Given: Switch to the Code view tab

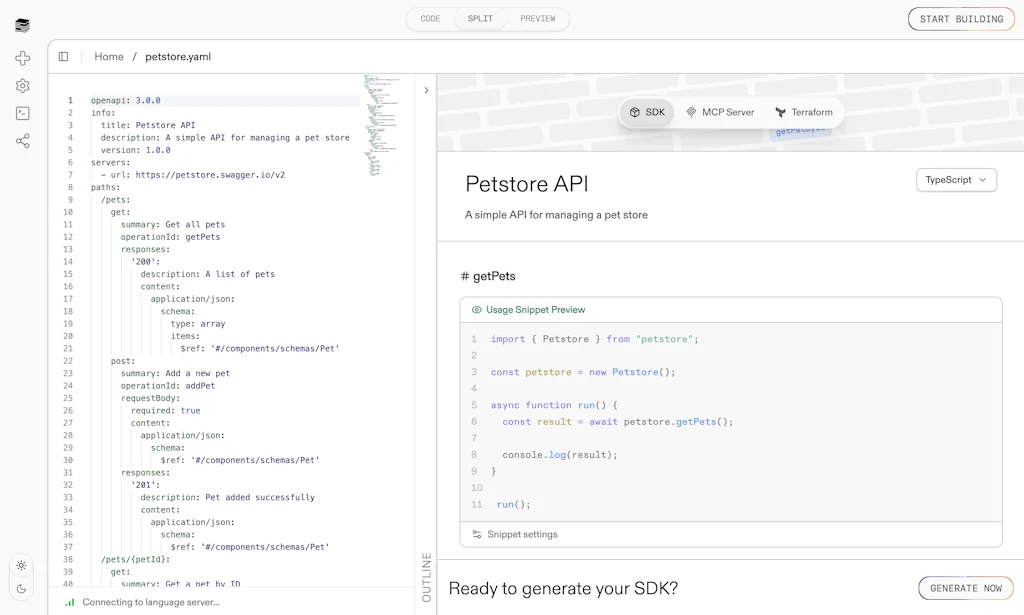Looking at the screenshot, I should tap(430, 19).
